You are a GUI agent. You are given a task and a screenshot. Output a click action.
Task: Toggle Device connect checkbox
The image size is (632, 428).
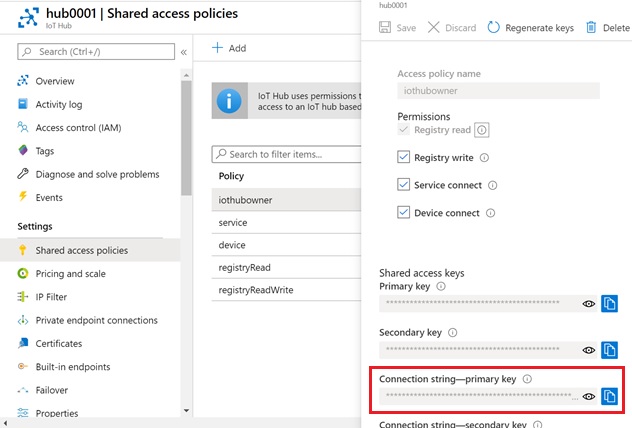point(403,212)
